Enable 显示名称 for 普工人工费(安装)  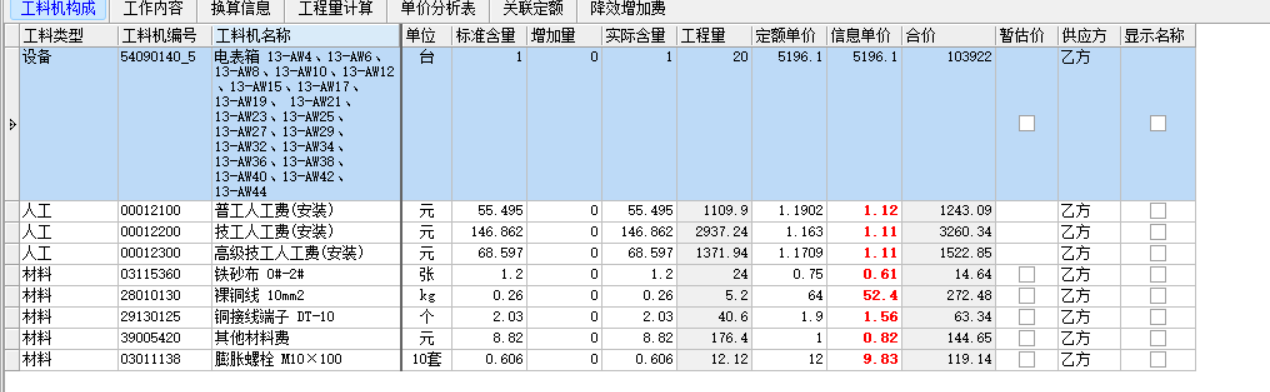[1157, 211]
